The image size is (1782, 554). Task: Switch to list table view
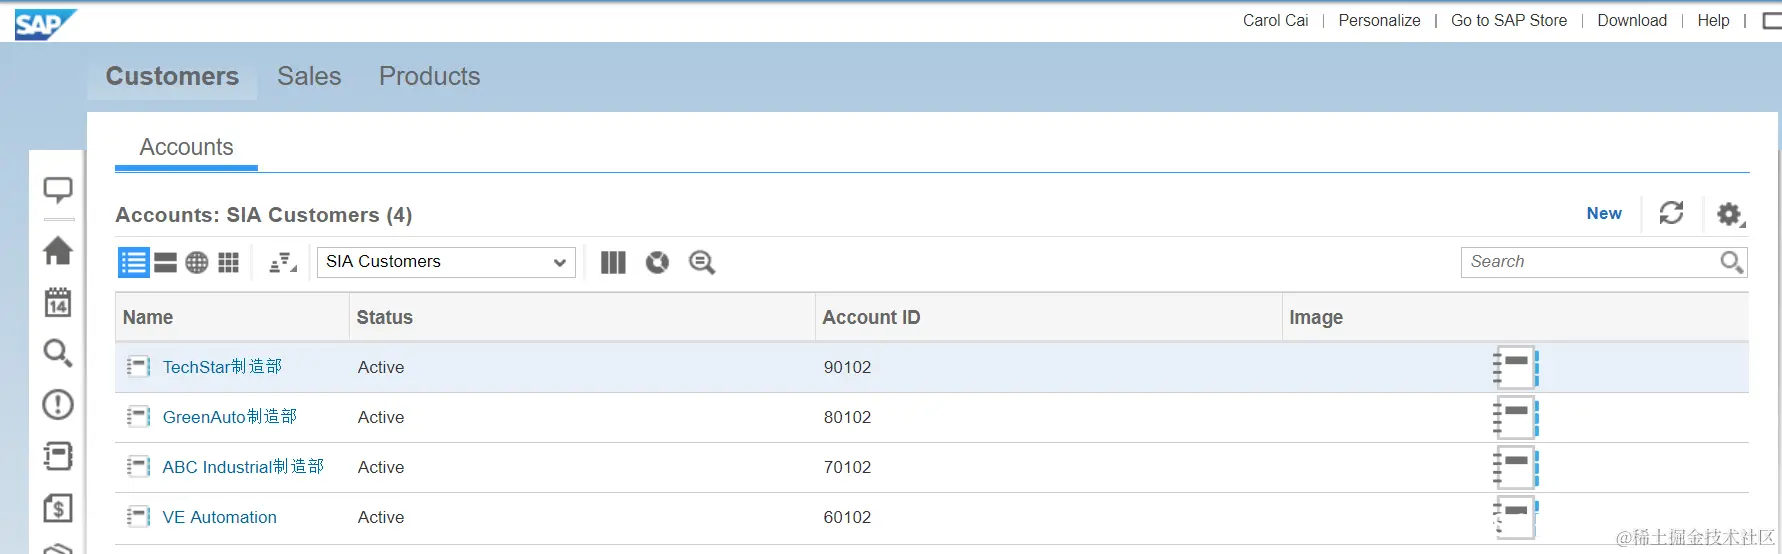coord(134,262)
